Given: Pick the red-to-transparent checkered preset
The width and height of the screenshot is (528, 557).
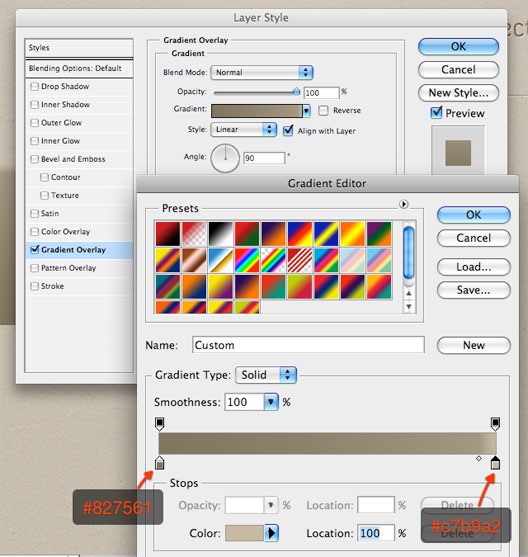Looking at the screenshot, I should (x=194, y=234).
